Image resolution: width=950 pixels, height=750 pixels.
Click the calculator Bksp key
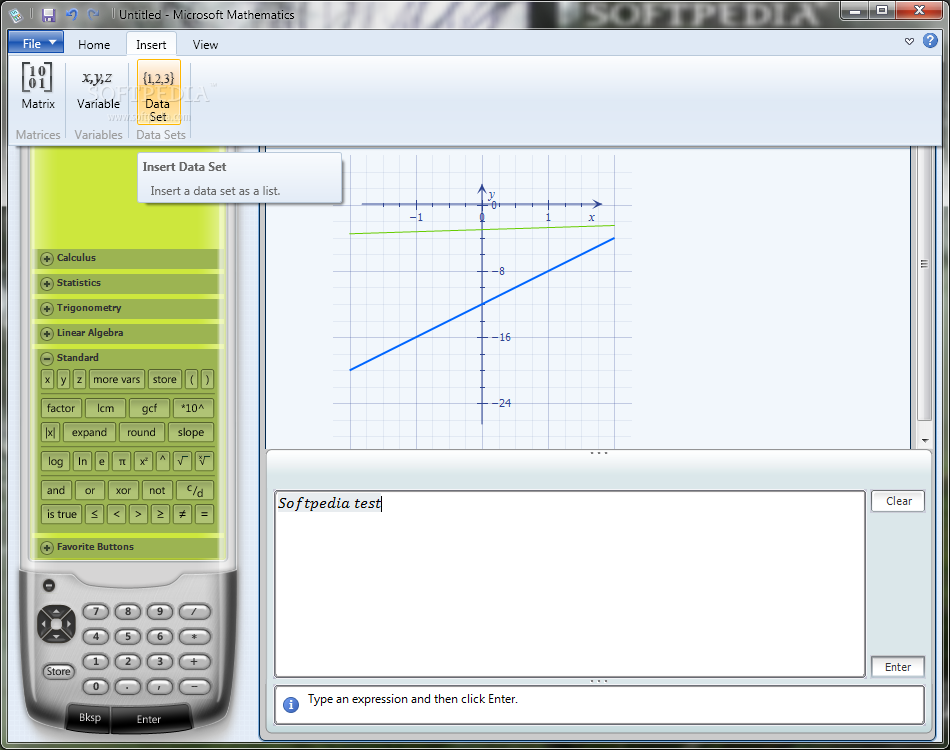(90, 717)
